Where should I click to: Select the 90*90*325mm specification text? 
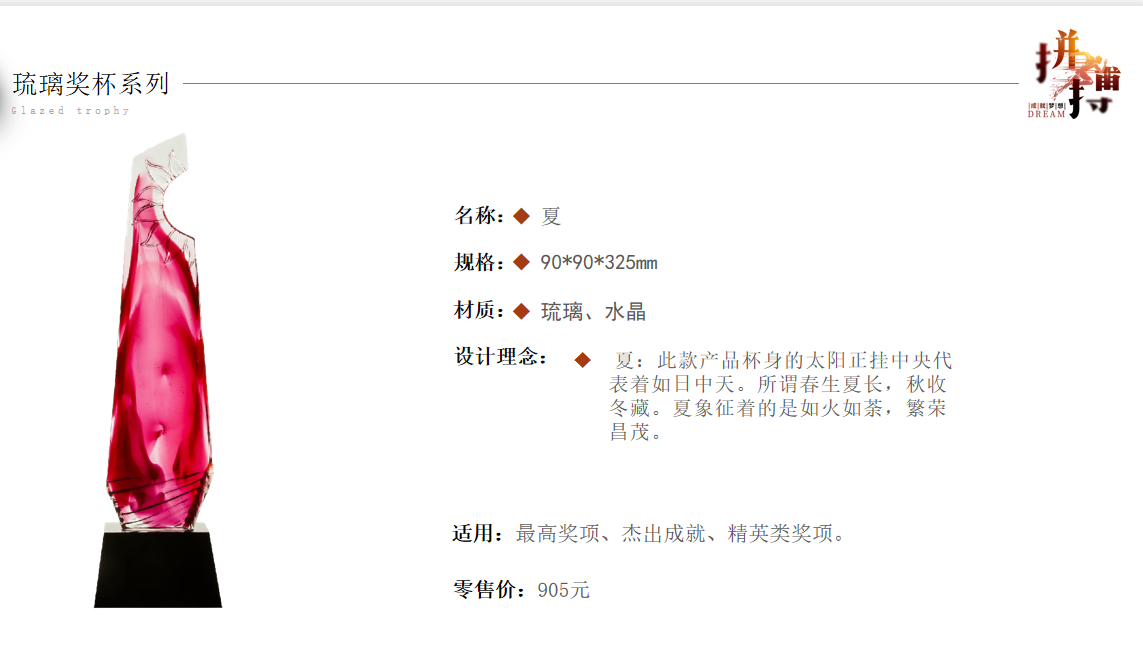pos(599,262)
